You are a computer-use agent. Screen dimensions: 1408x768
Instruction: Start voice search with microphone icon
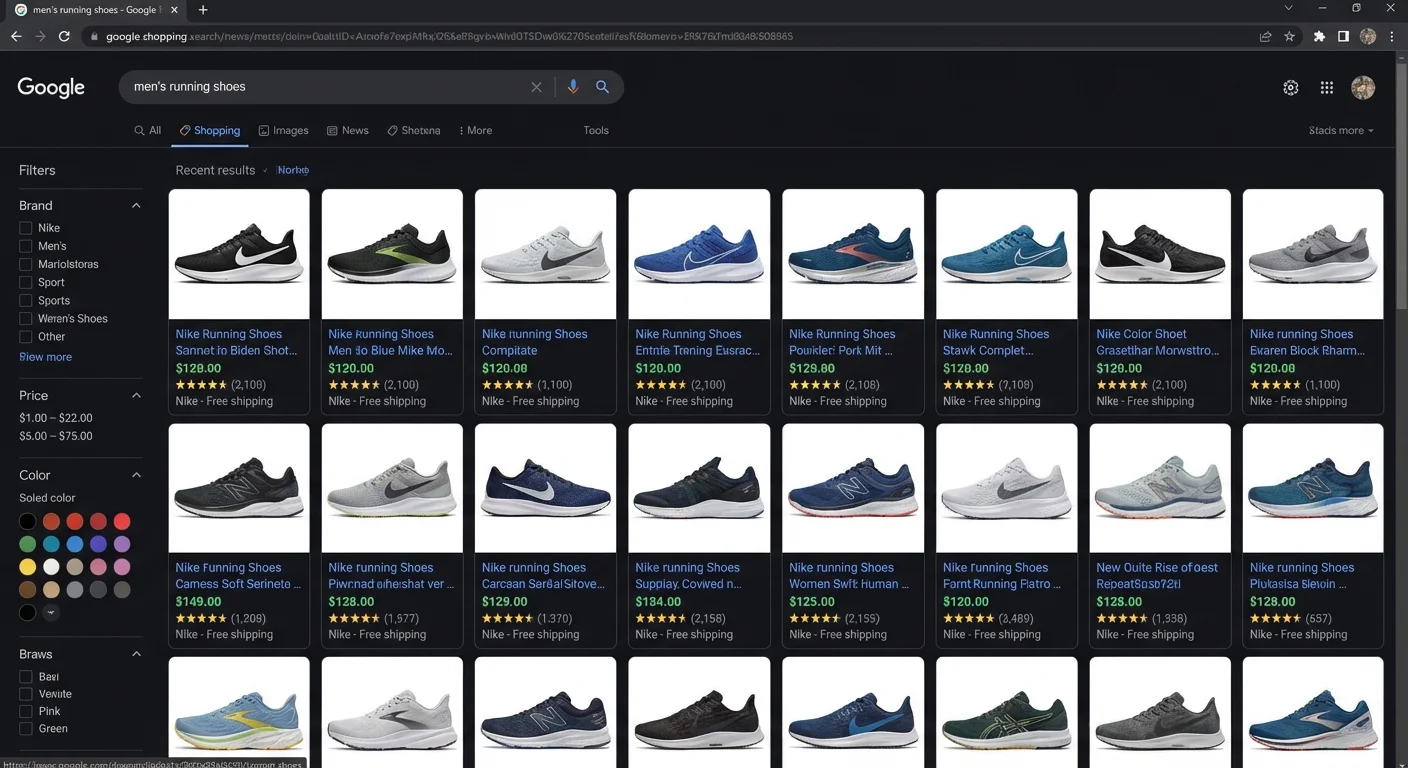pos(572,87)
